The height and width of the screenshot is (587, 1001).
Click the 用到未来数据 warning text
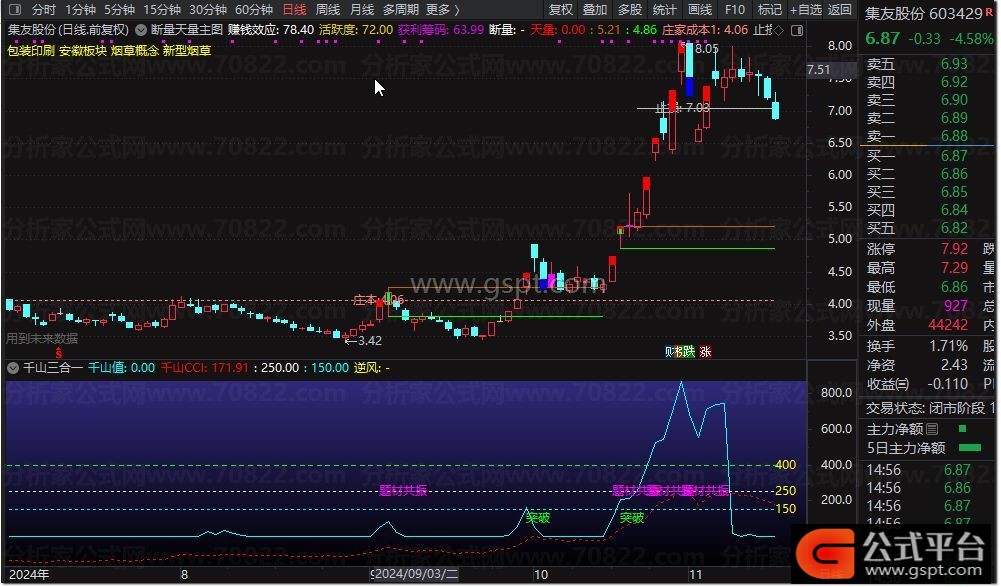click(42, 339)
